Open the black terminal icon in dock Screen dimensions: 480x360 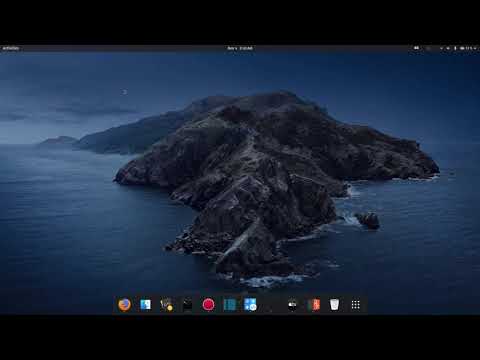pyautogui.click(x=187, y=305)
